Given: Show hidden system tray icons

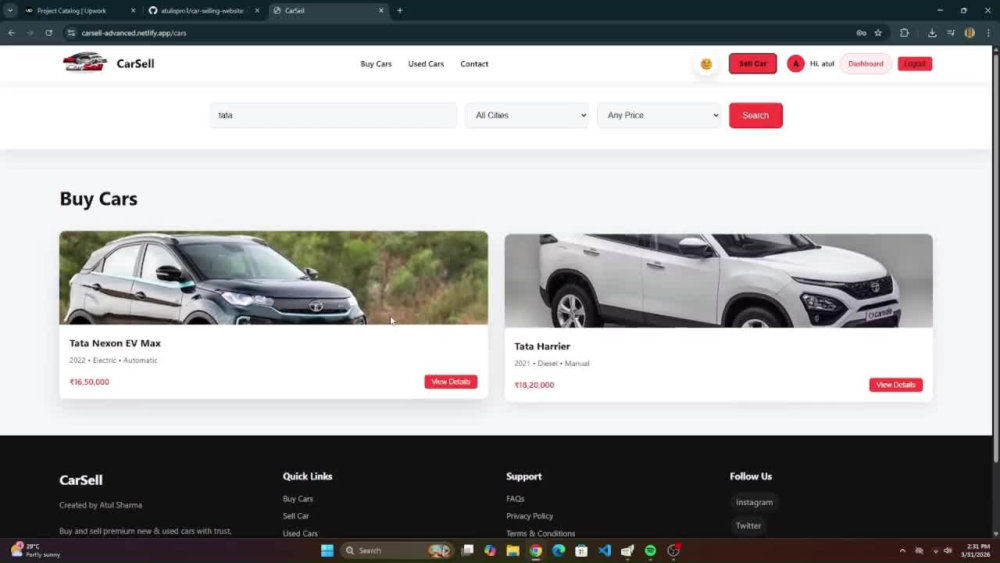Looking at the screenshot, I should 902,550.
